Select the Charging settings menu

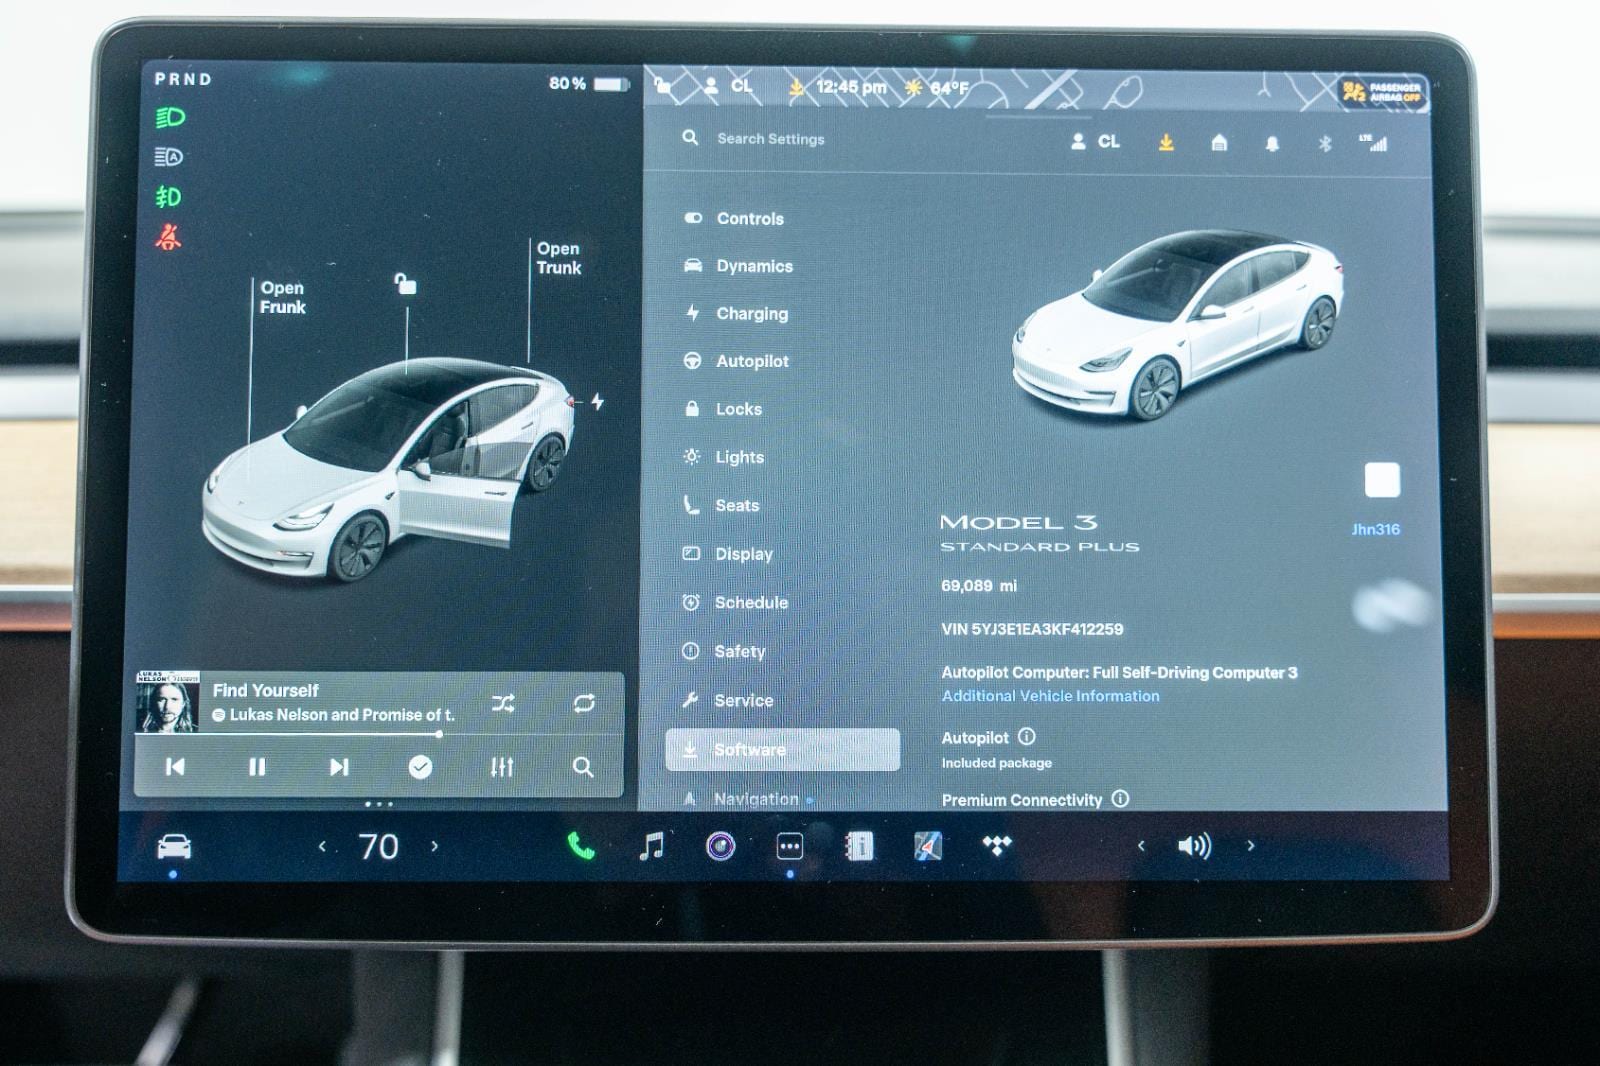pos(751,314)
